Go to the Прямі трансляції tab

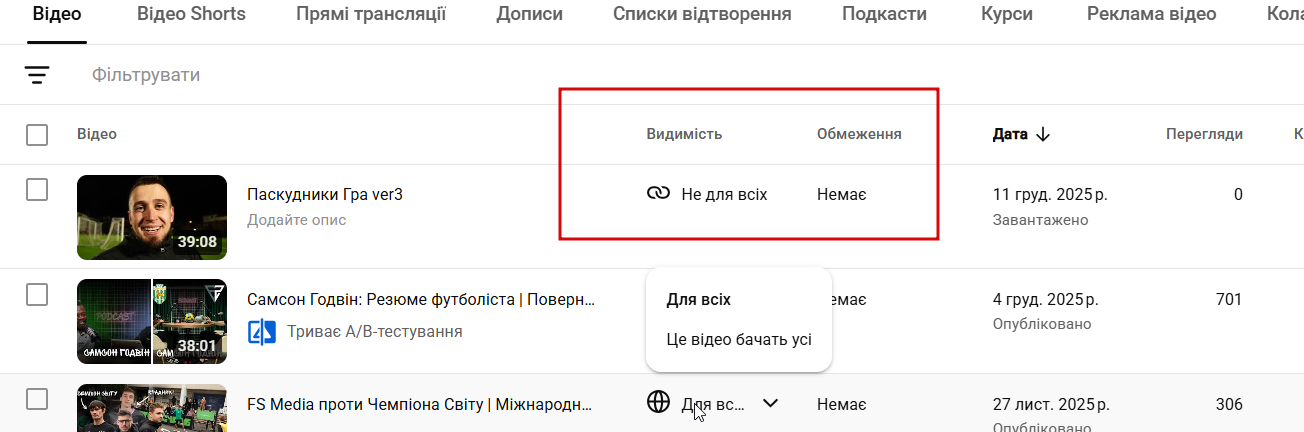point(371,15)
